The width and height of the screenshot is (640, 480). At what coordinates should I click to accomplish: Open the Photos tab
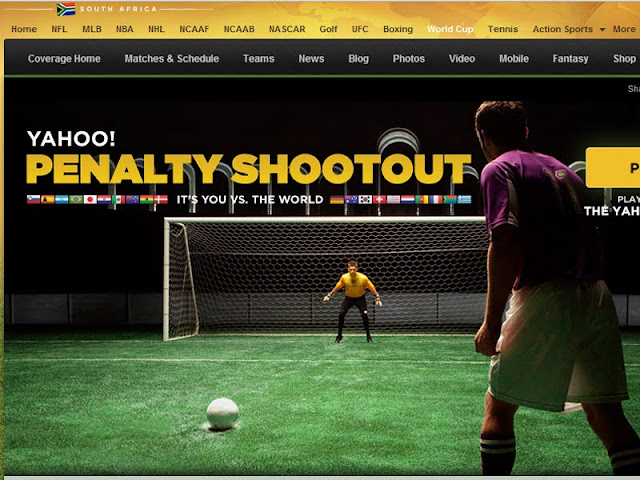pos(409,59)
